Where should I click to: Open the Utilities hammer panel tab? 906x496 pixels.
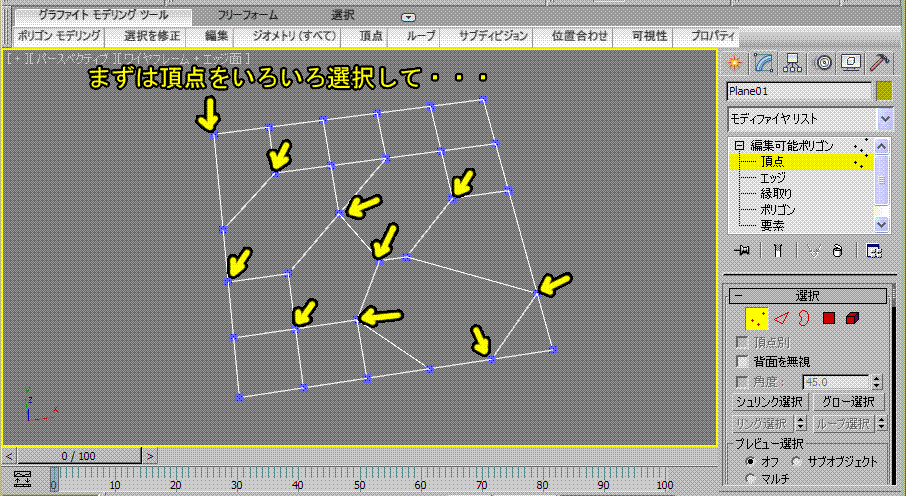point(879,62)
